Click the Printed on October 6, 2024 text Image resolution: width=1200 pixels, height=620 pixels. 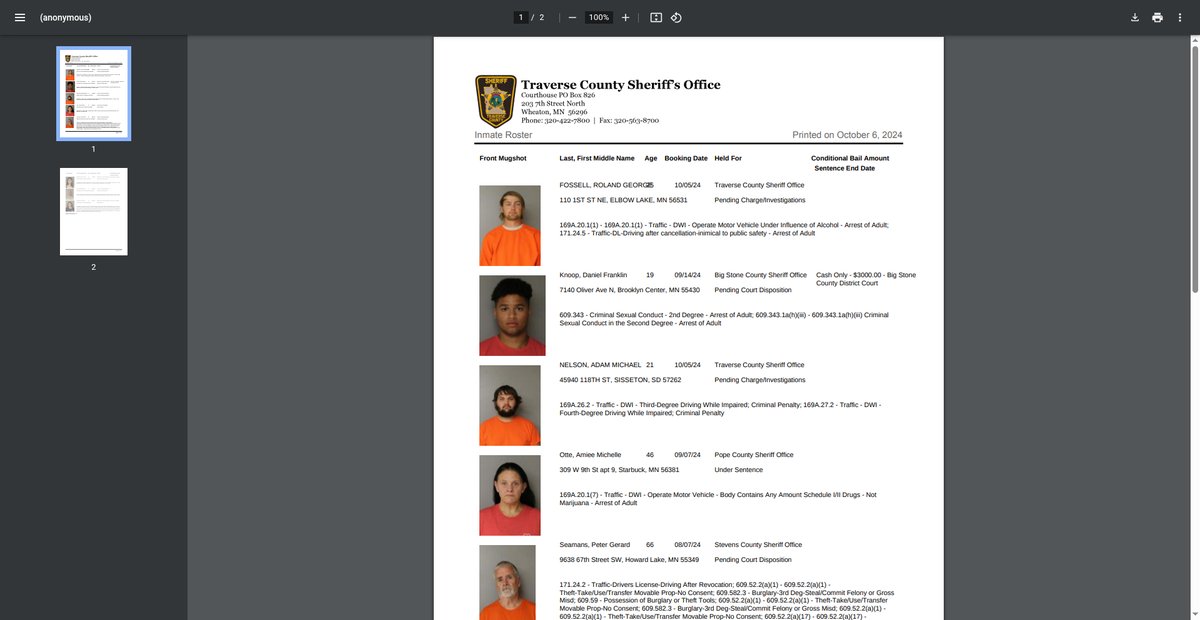pyautogui.click(x=848, y=134)
